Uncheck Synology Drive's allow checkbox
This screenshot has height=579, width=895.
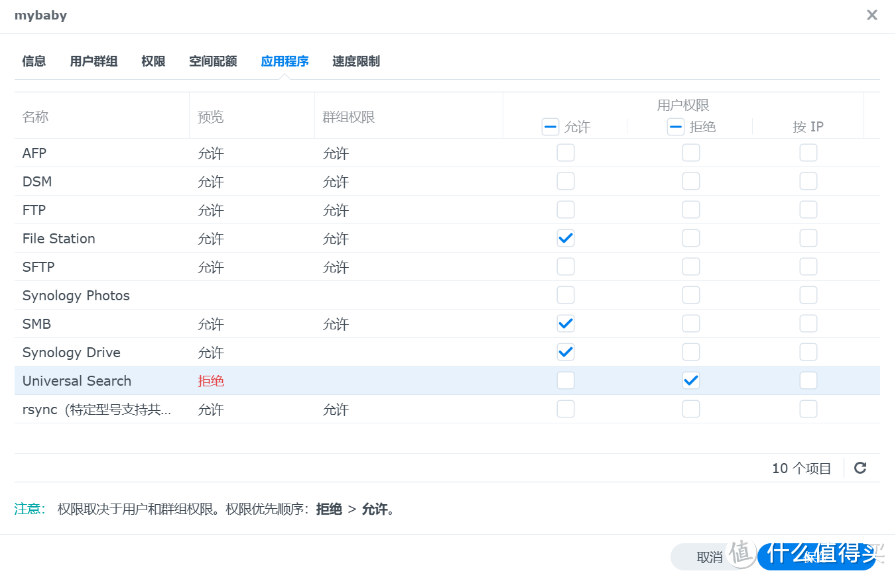[565, 352]
